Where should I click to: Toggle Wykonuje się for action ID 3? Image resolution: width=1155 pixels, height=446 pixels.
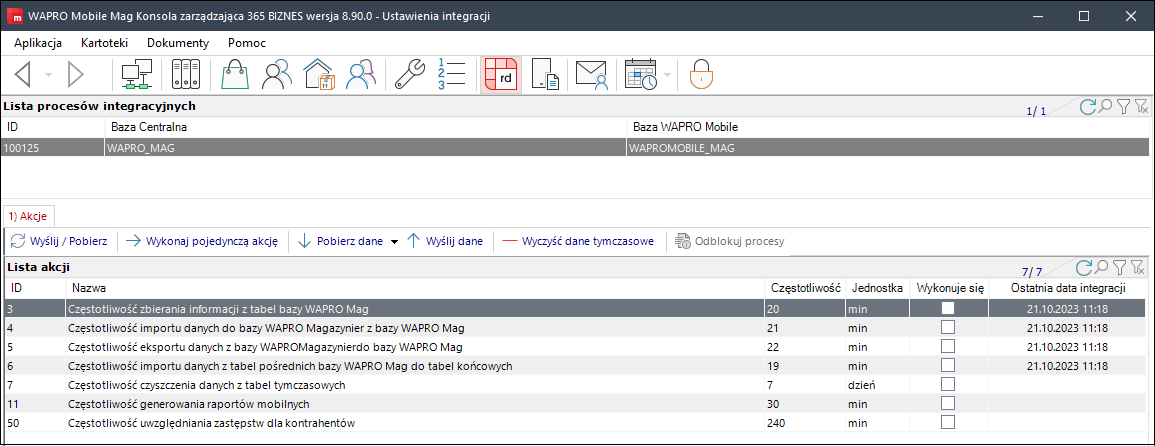tap(948, 307)
